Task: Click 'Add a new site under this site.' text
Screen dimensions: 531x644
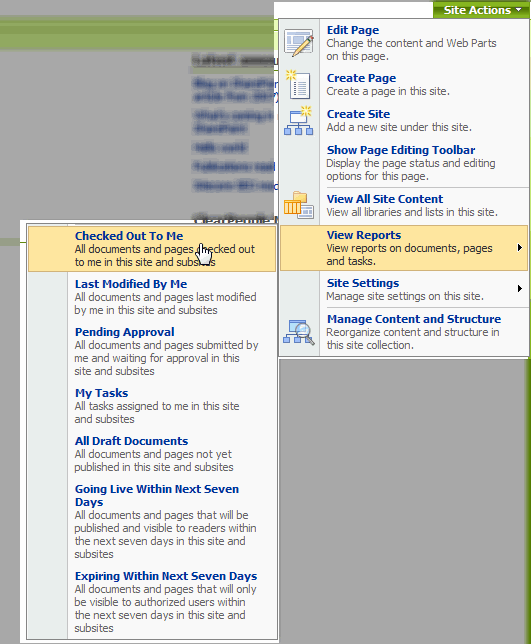Action: (x=399, y=127)
